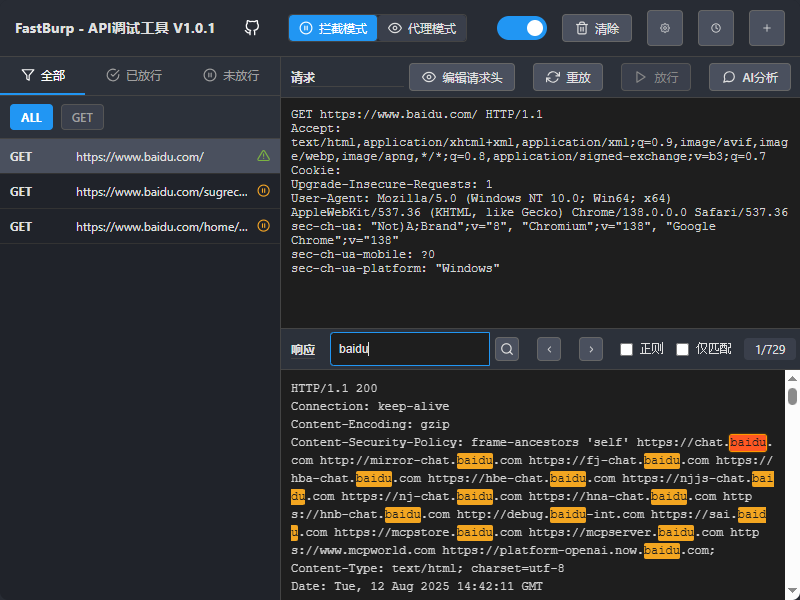Viewport: 800px width, 600px height.
Task: Click the 请求 request section label
Action: point(303,78)
